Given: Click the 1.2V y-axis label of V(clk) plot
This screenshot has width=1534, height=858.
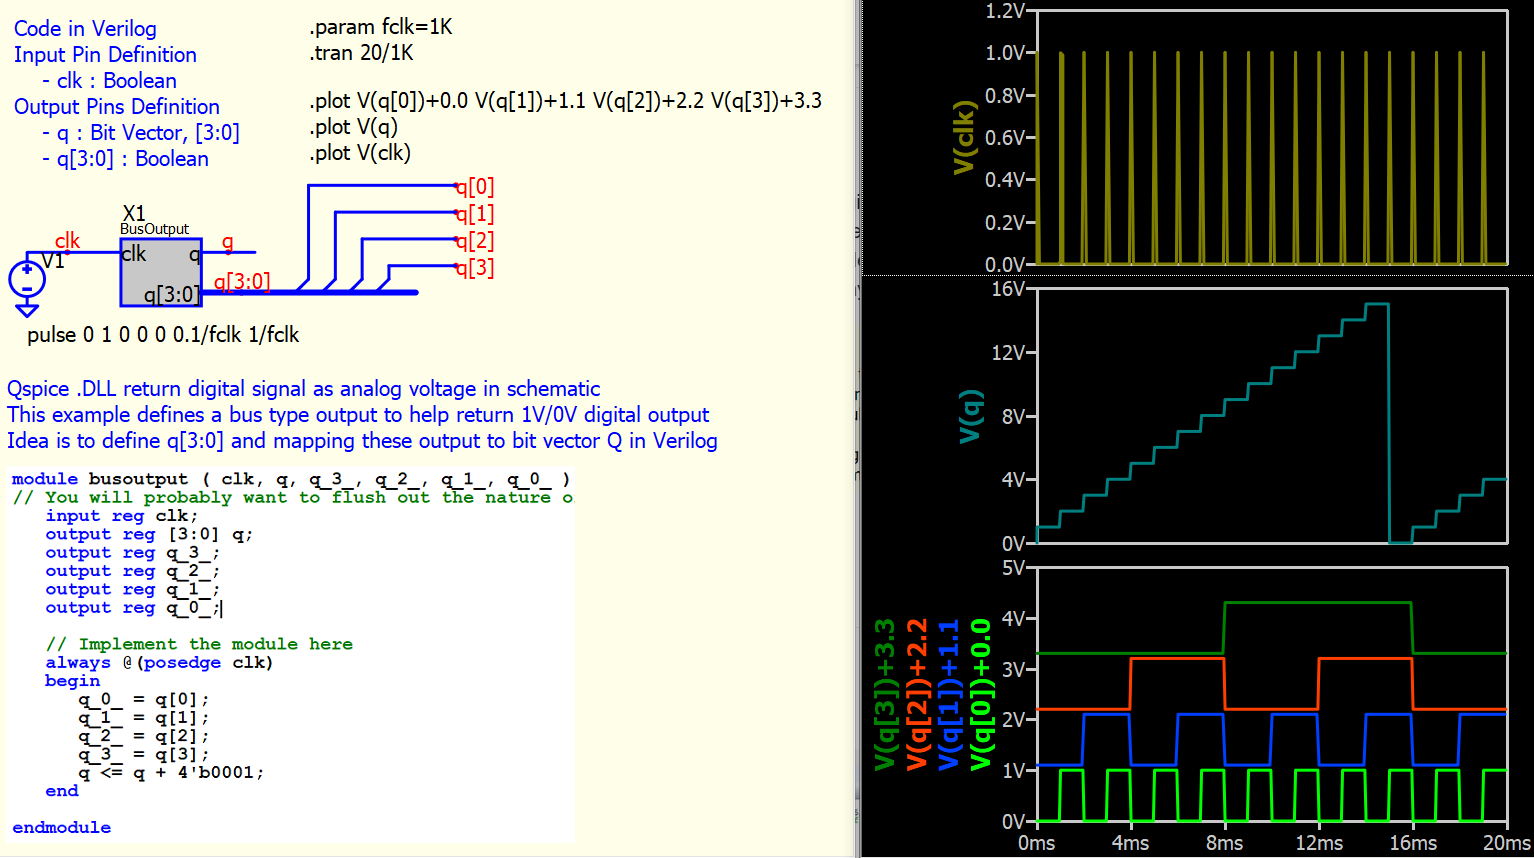Looking at the screenshot, I should pos(1005,11).
